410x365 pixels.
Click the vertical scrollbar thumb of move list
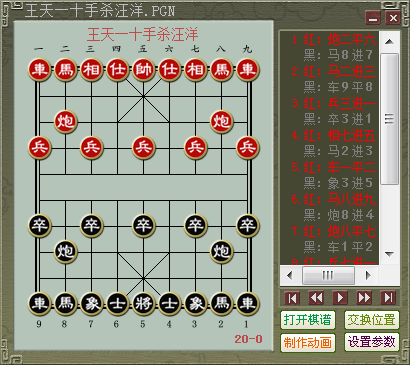click(x=389, y=119)
